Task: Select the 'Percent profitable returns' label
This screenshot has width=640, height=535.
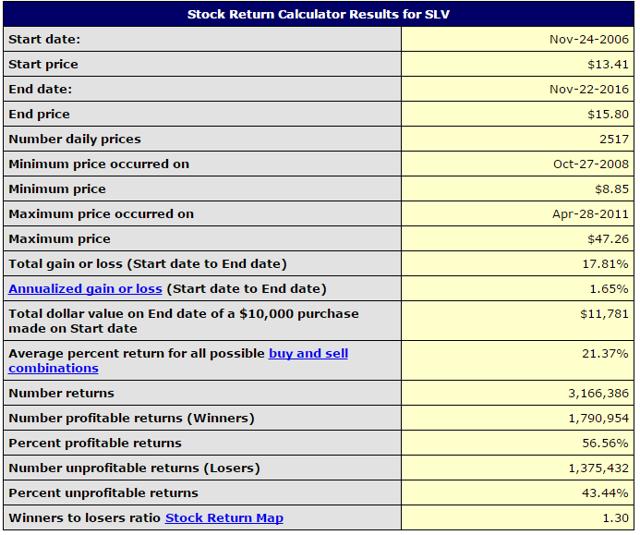Action: point(95,443)
